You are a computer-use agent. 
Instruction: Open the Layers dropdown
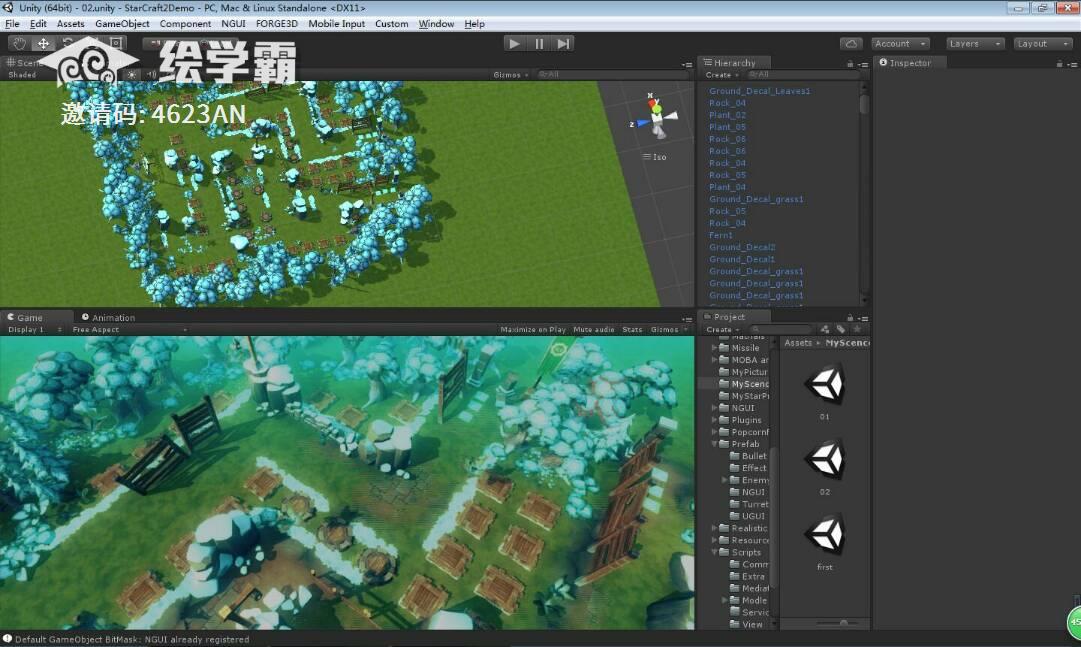[x=975, y=43]
